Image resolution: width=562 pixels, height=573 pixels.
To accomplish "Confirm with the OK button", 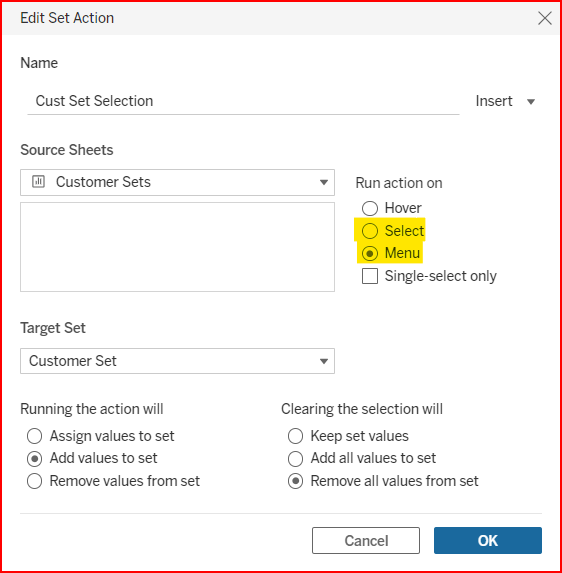I will pos(488,540).
